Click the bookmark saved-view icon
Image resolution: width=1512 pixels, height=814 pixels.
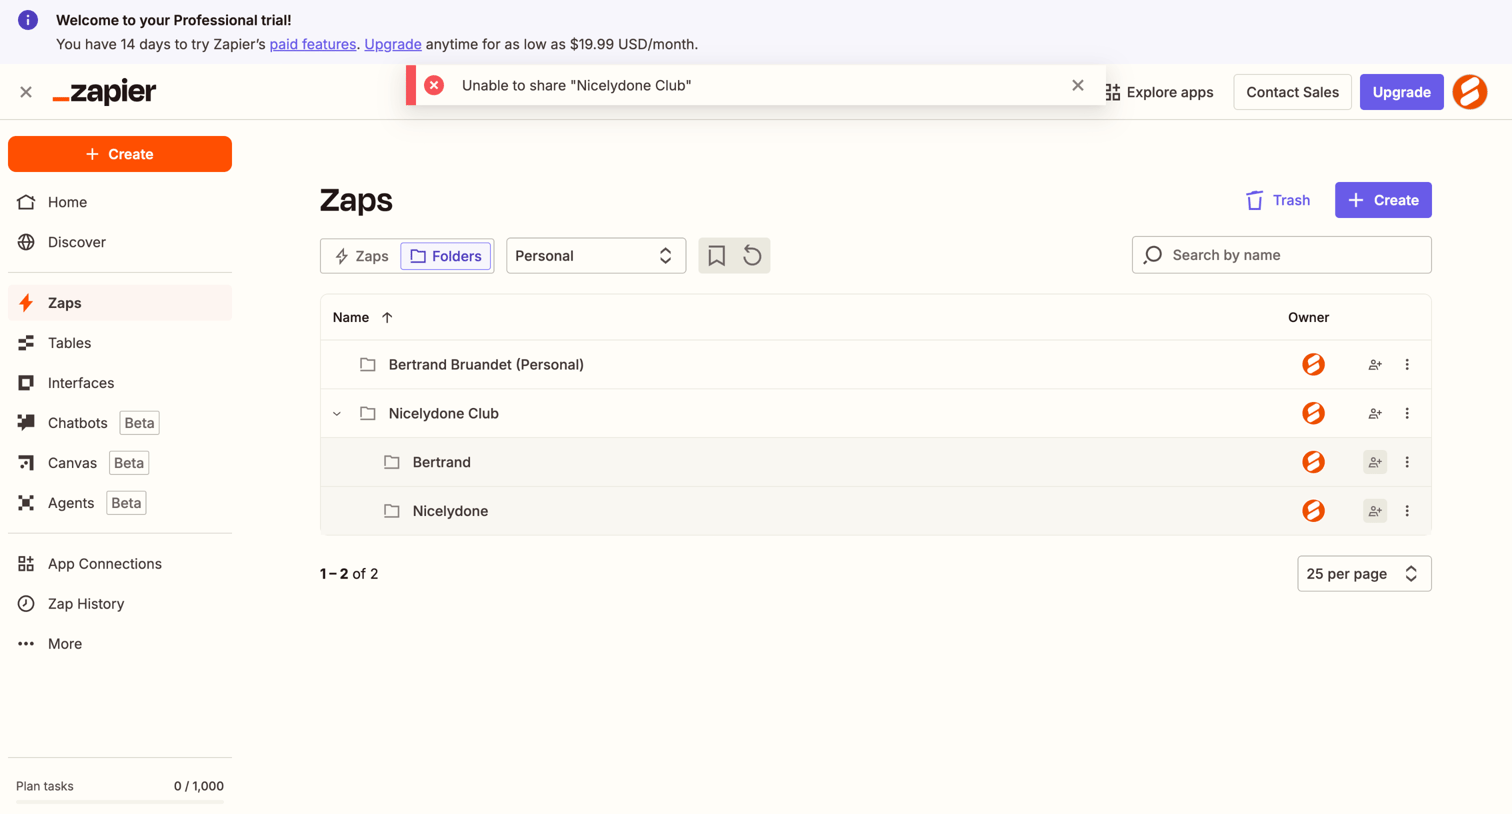(x=716, y=256)
